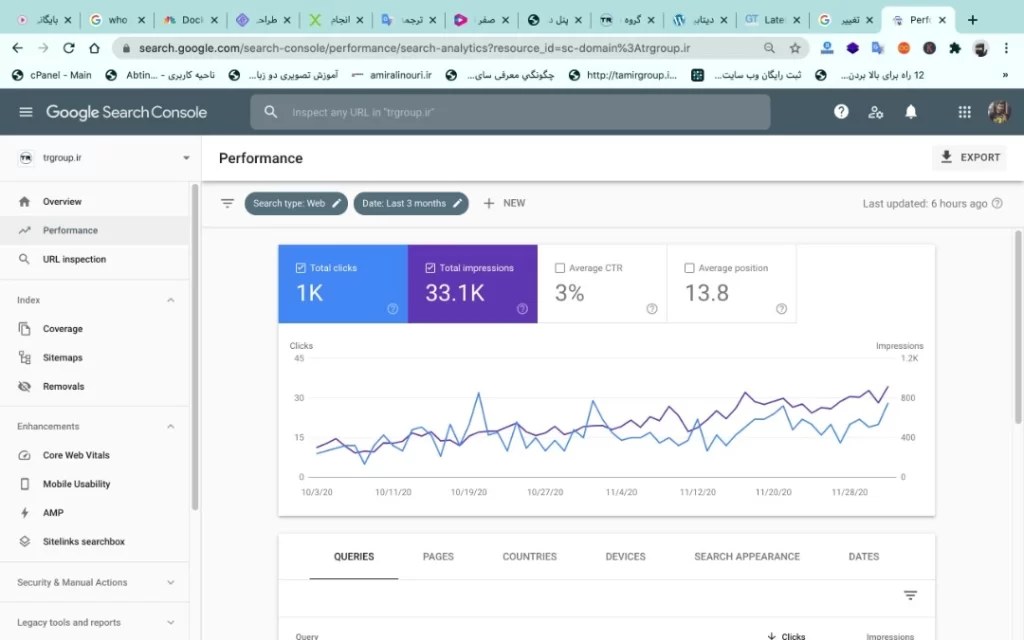
Task: Open the notifications bell
Action: click(x=911, y=112)
